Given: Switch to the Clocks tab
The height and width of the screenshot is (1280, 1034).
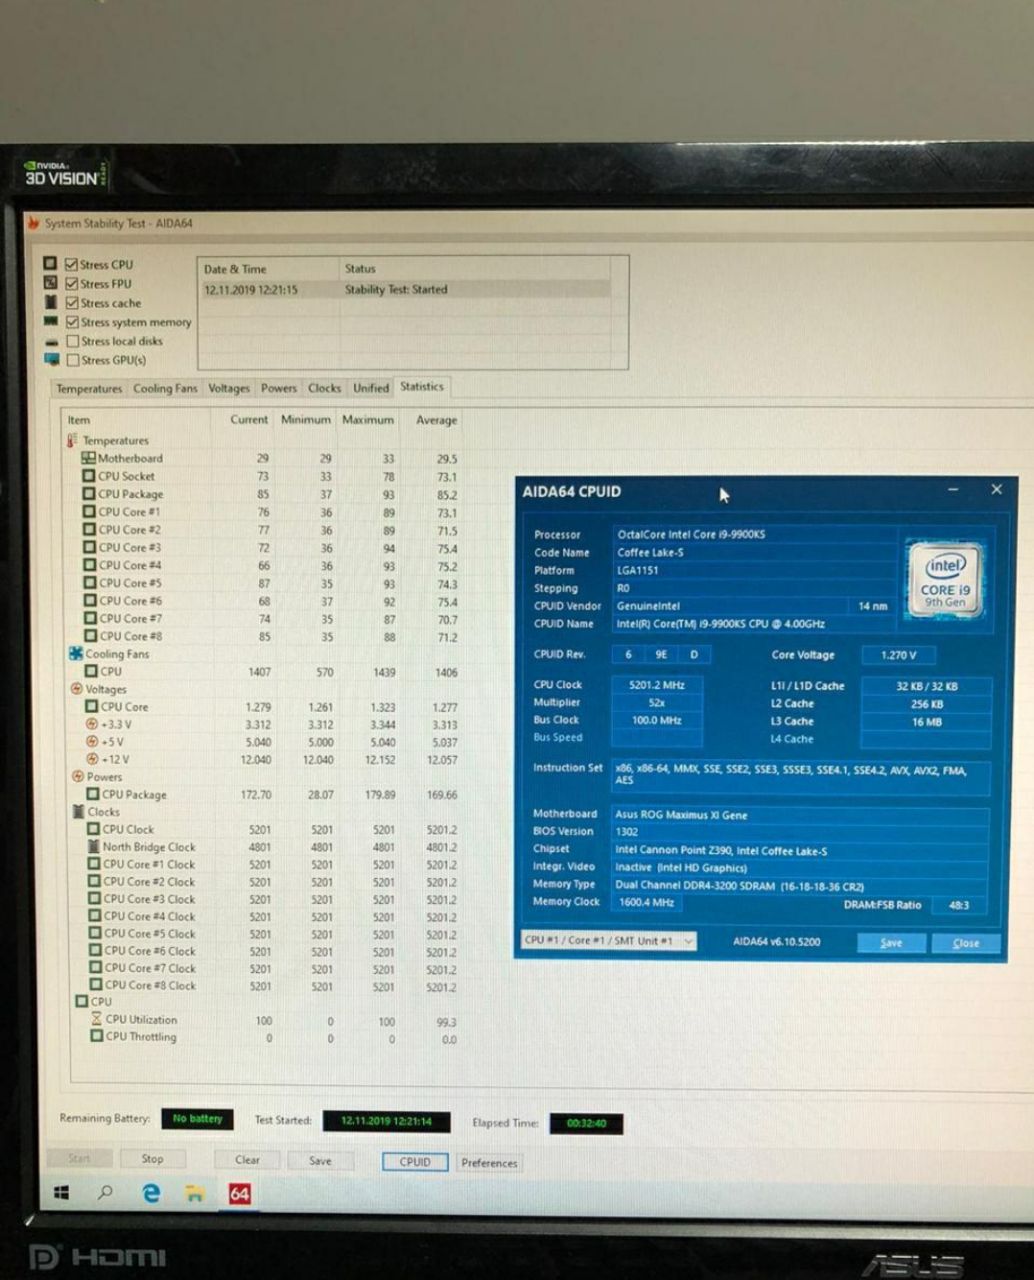Looking at the screenshot, I should [x=324, y=388].
